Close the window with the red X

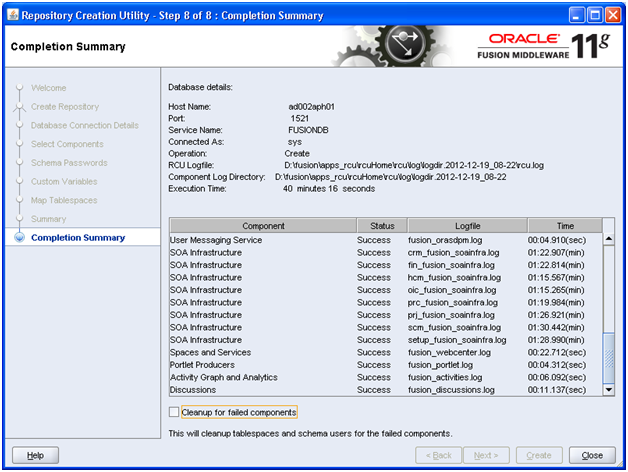tap(613, 15)
